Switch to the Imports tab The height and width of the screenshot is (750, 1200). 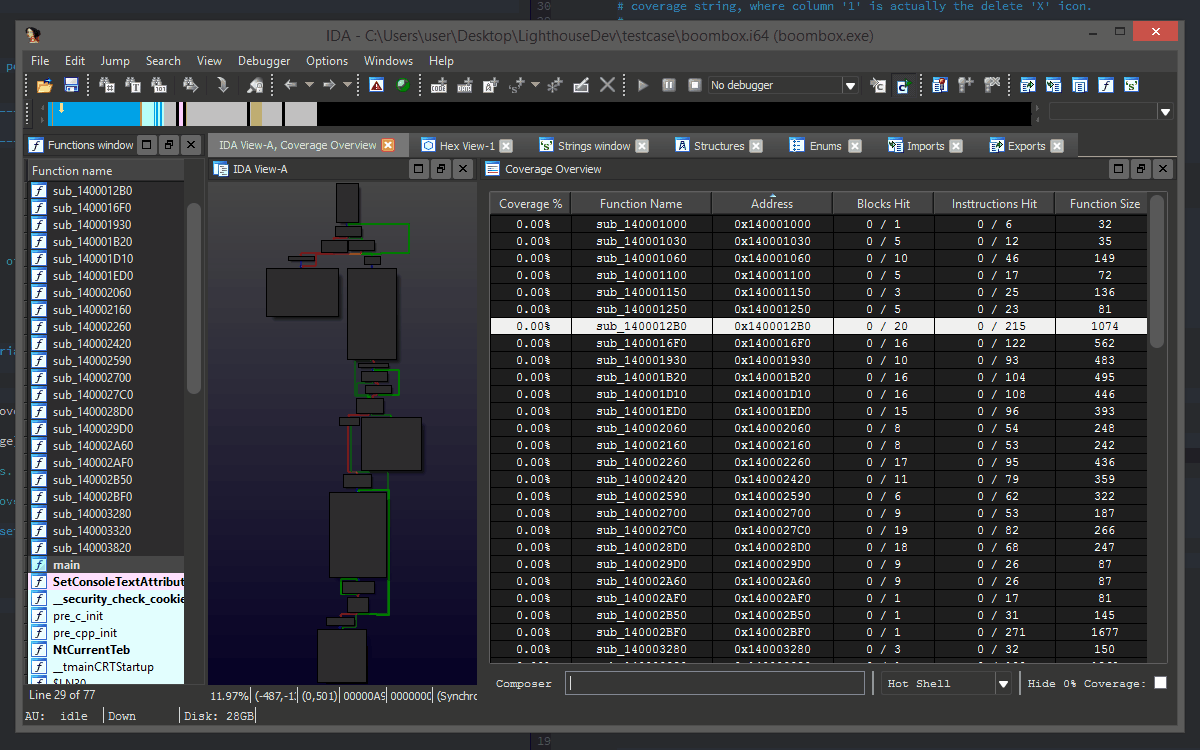925,146
